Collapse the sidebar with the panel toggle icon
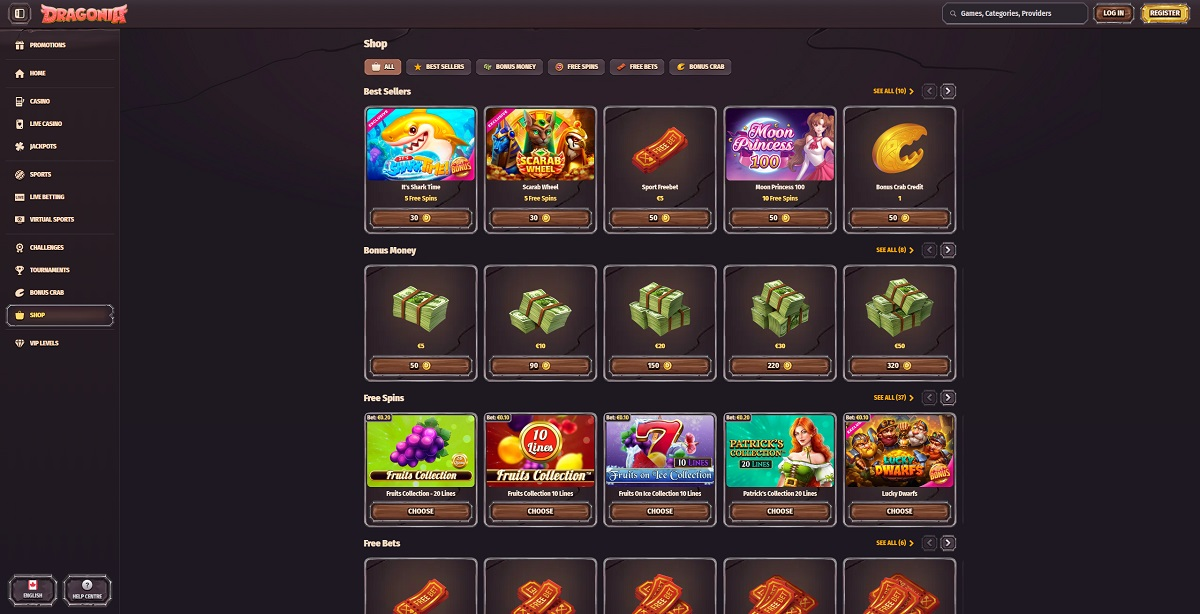The image size is (1200, 614). [20, 13]
